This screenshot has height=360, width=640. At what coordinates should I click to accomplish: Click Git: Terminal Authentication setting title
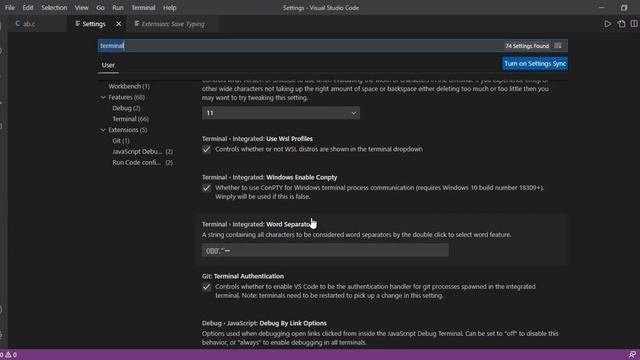[x=243, y=276]
